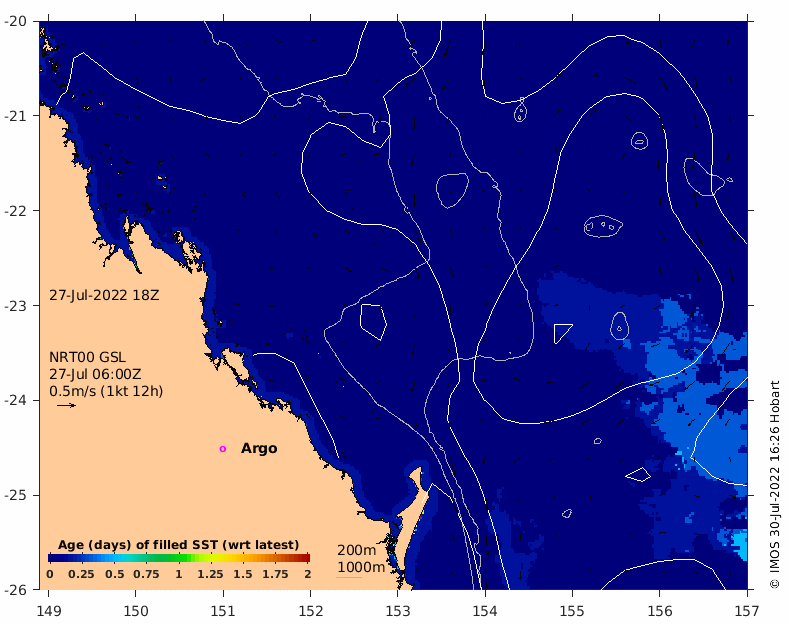Click the '-22' latitude axis label
789x624 pixels.
pyautogui.click(x=16, y=210)
